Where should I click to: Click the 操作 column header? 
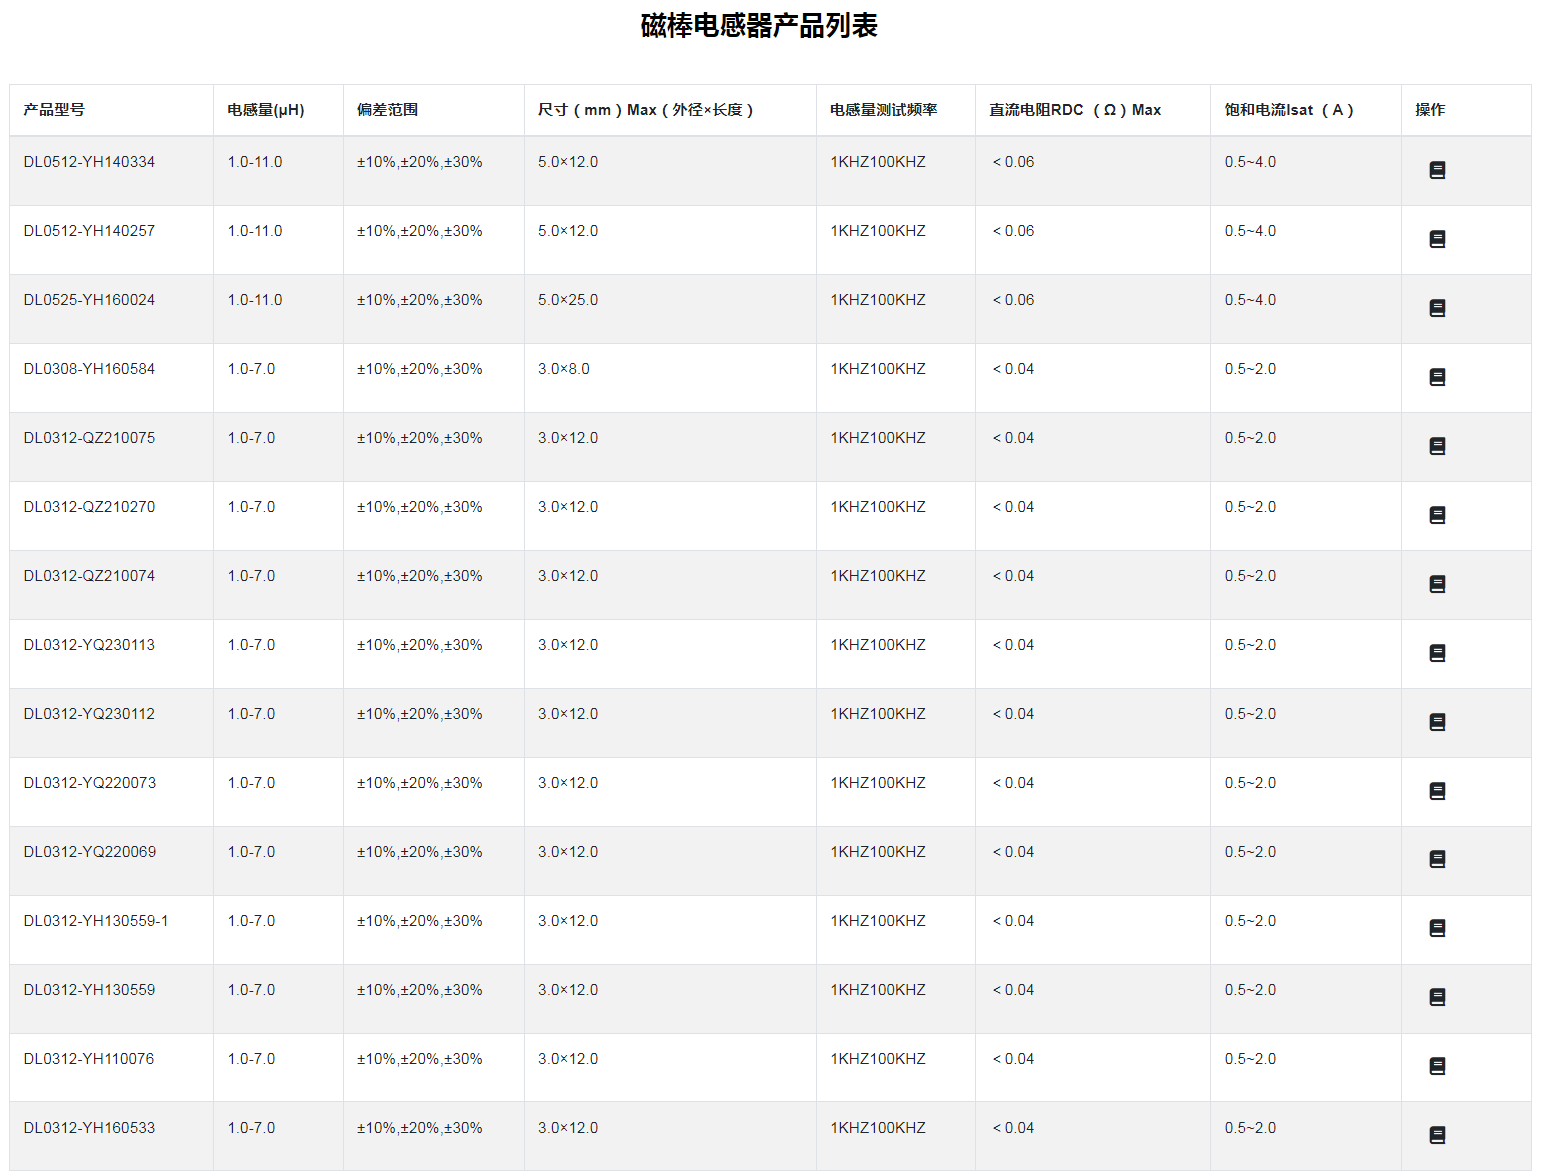(x=1429, y=110)
